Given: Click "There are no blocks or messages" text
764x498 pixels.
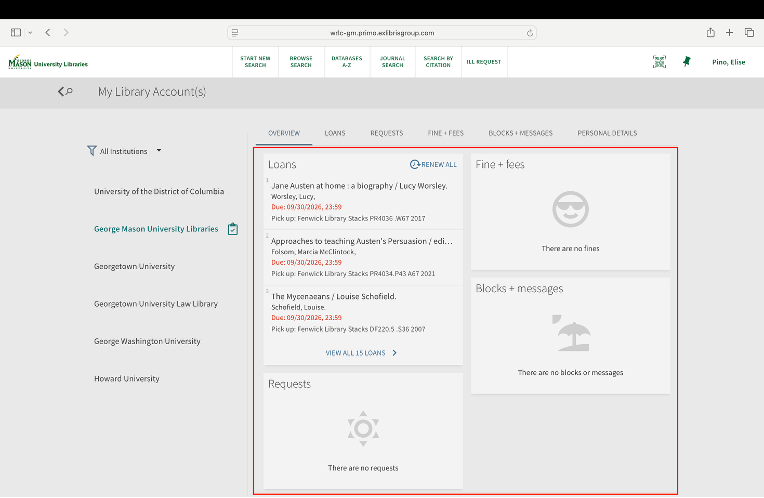Looking at the screenshot, I should tap(571, 372).
